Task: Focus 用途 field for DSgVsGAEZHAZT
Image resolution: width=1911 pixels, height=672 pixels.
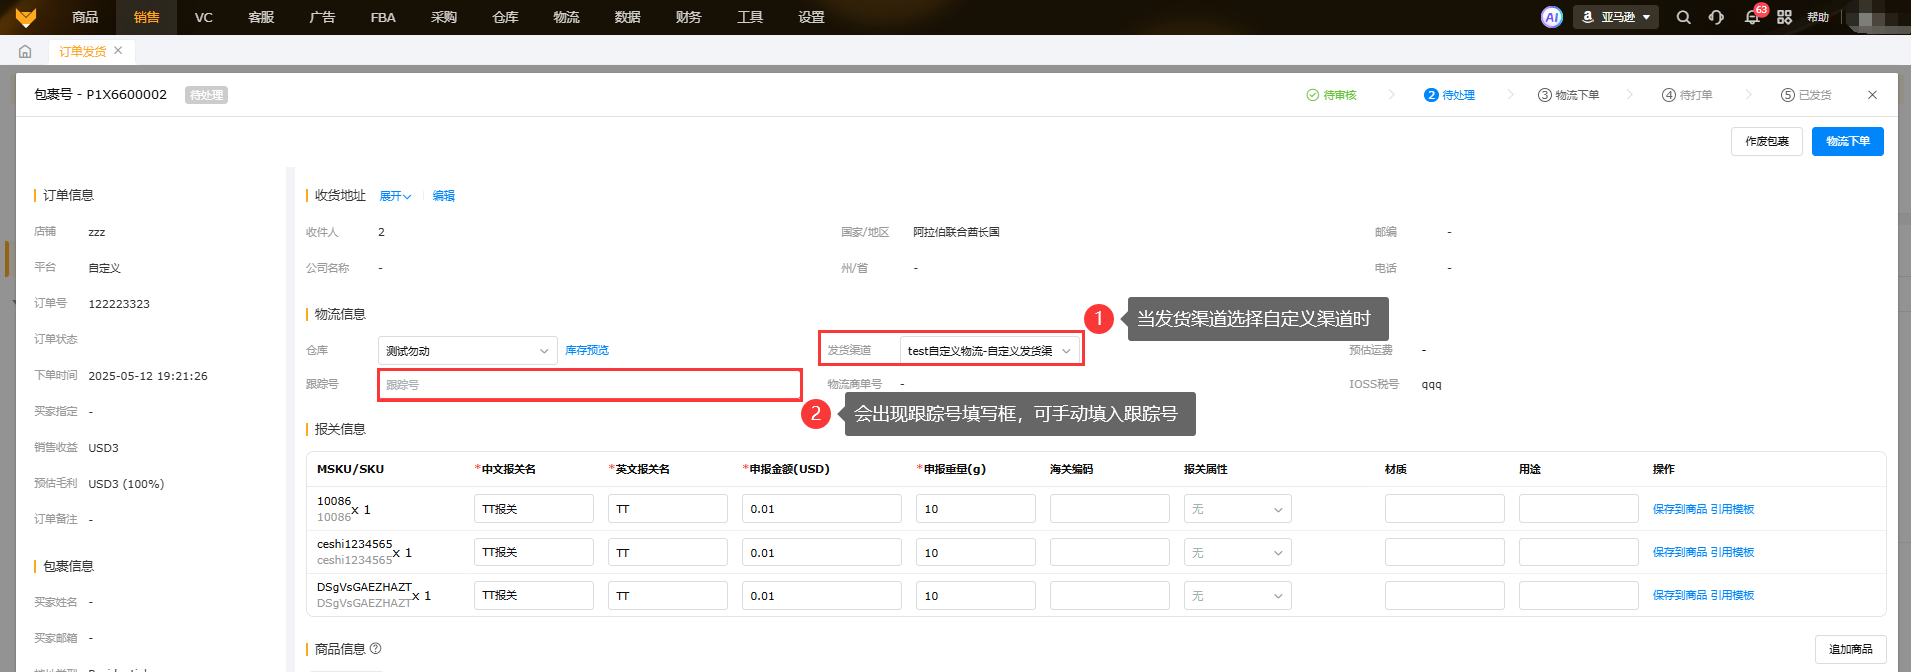Action: 1579,595
